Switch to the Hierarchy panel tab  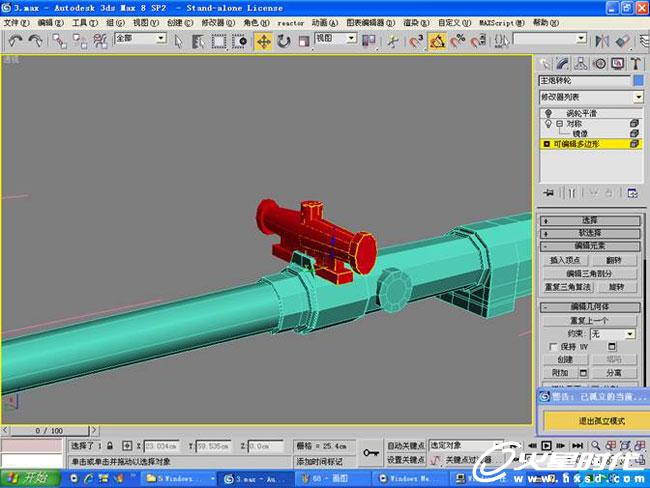[580, 63]
